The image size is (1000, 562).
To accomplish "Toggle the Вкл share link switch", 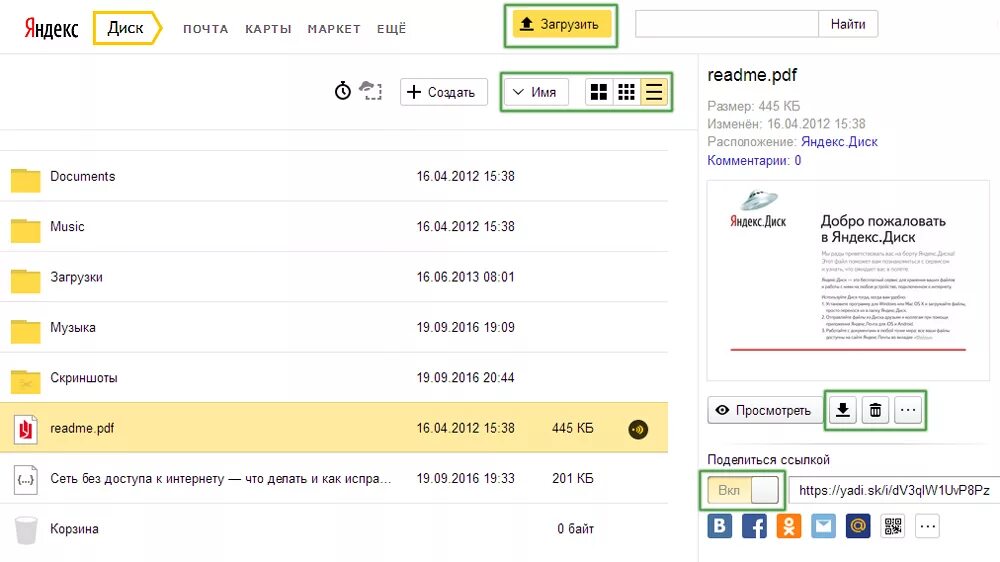I will point(743,490).
